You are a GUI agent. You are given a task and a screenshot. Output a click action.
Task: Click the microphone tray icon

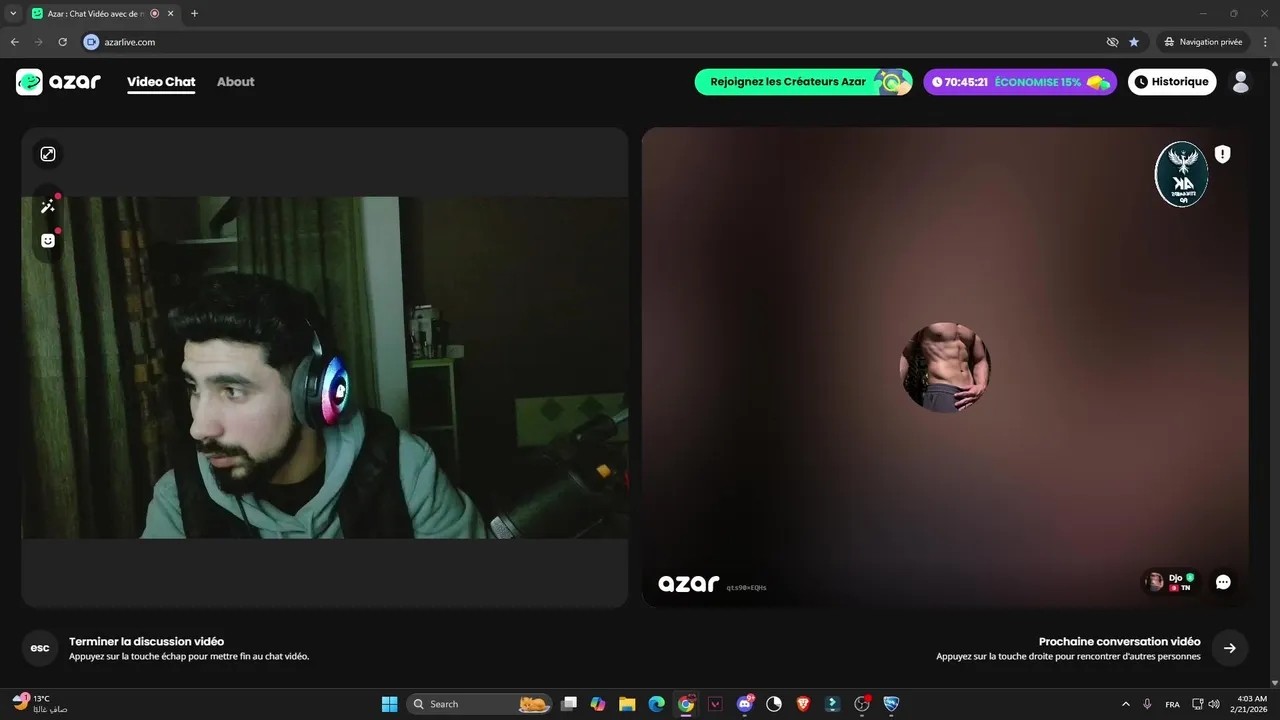click(x=1147, y=704)
